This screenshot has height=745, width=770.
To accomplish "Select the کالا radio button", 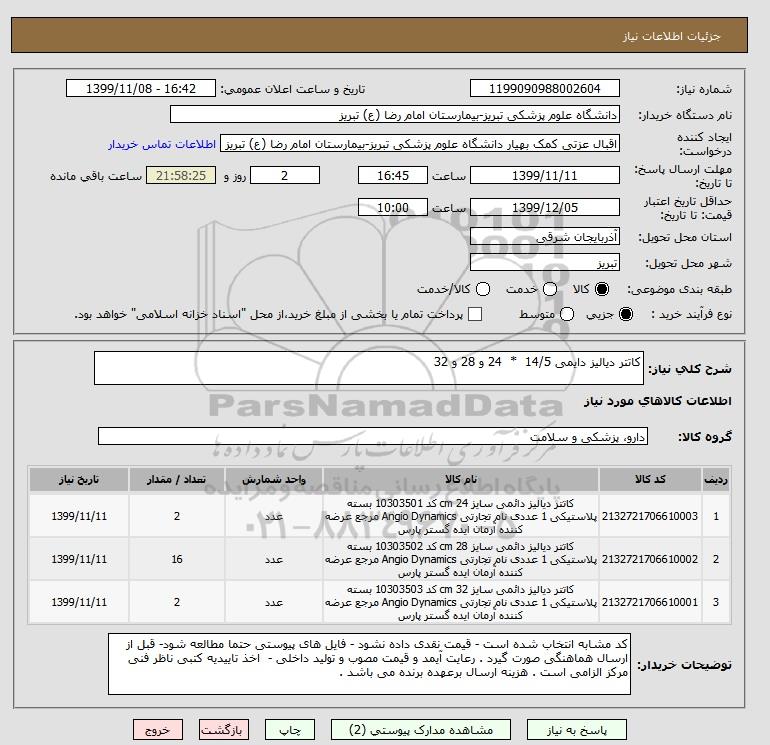I will point(602,289).
